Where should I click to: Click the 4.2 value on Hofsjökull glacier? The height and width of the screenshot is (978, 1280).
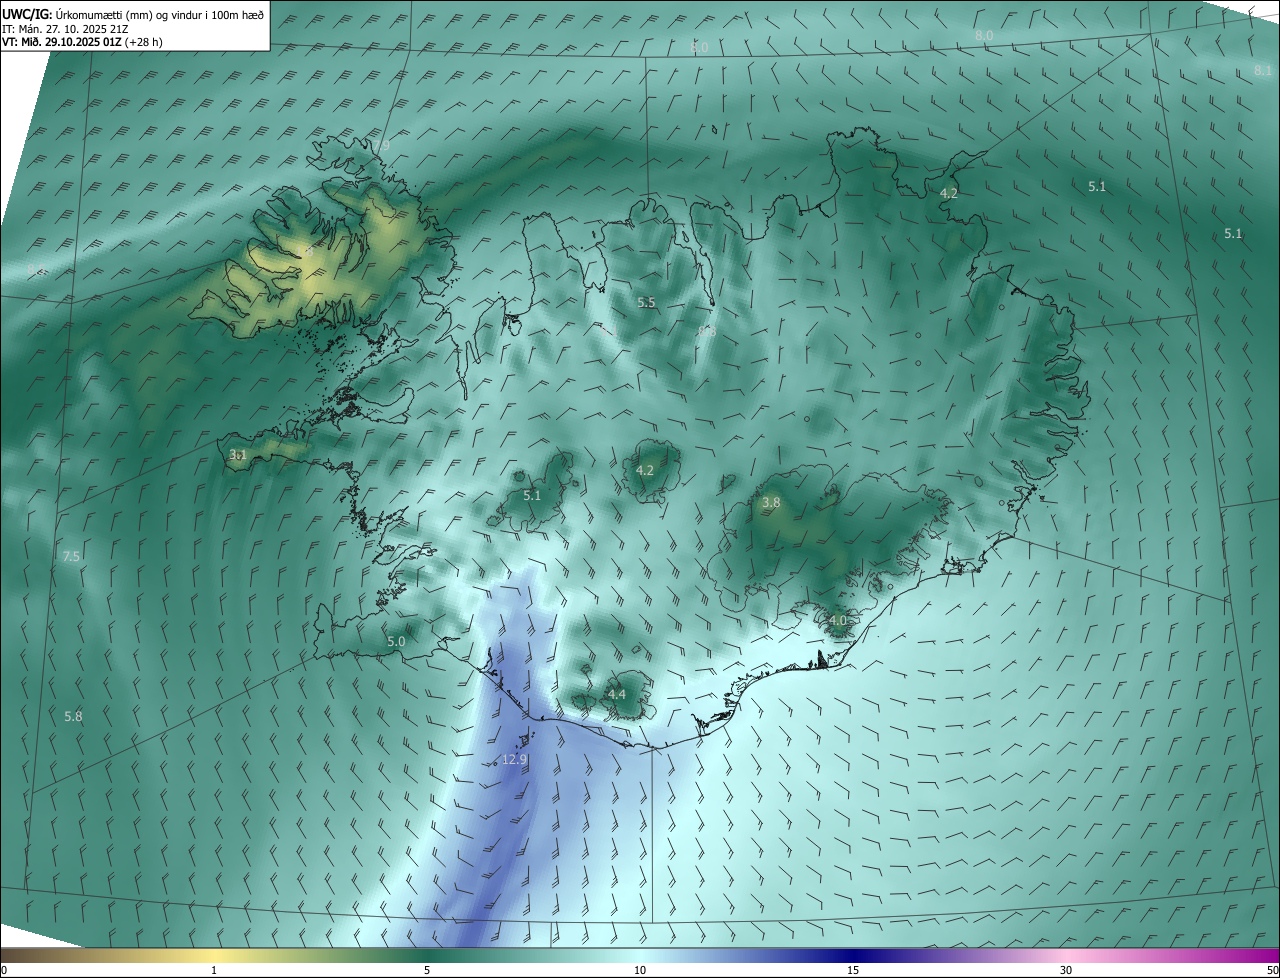pyautogui.click(x=645, y=470)
